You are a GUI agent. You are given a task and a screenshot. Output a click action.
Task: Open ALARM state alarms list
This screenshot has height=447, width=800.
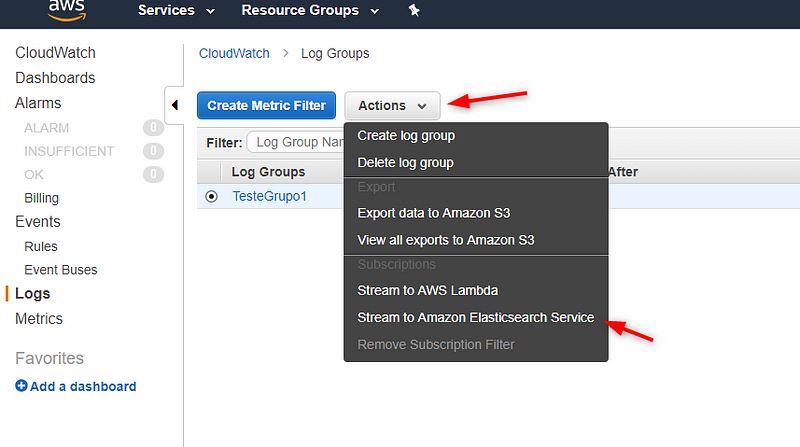(46, 128)
